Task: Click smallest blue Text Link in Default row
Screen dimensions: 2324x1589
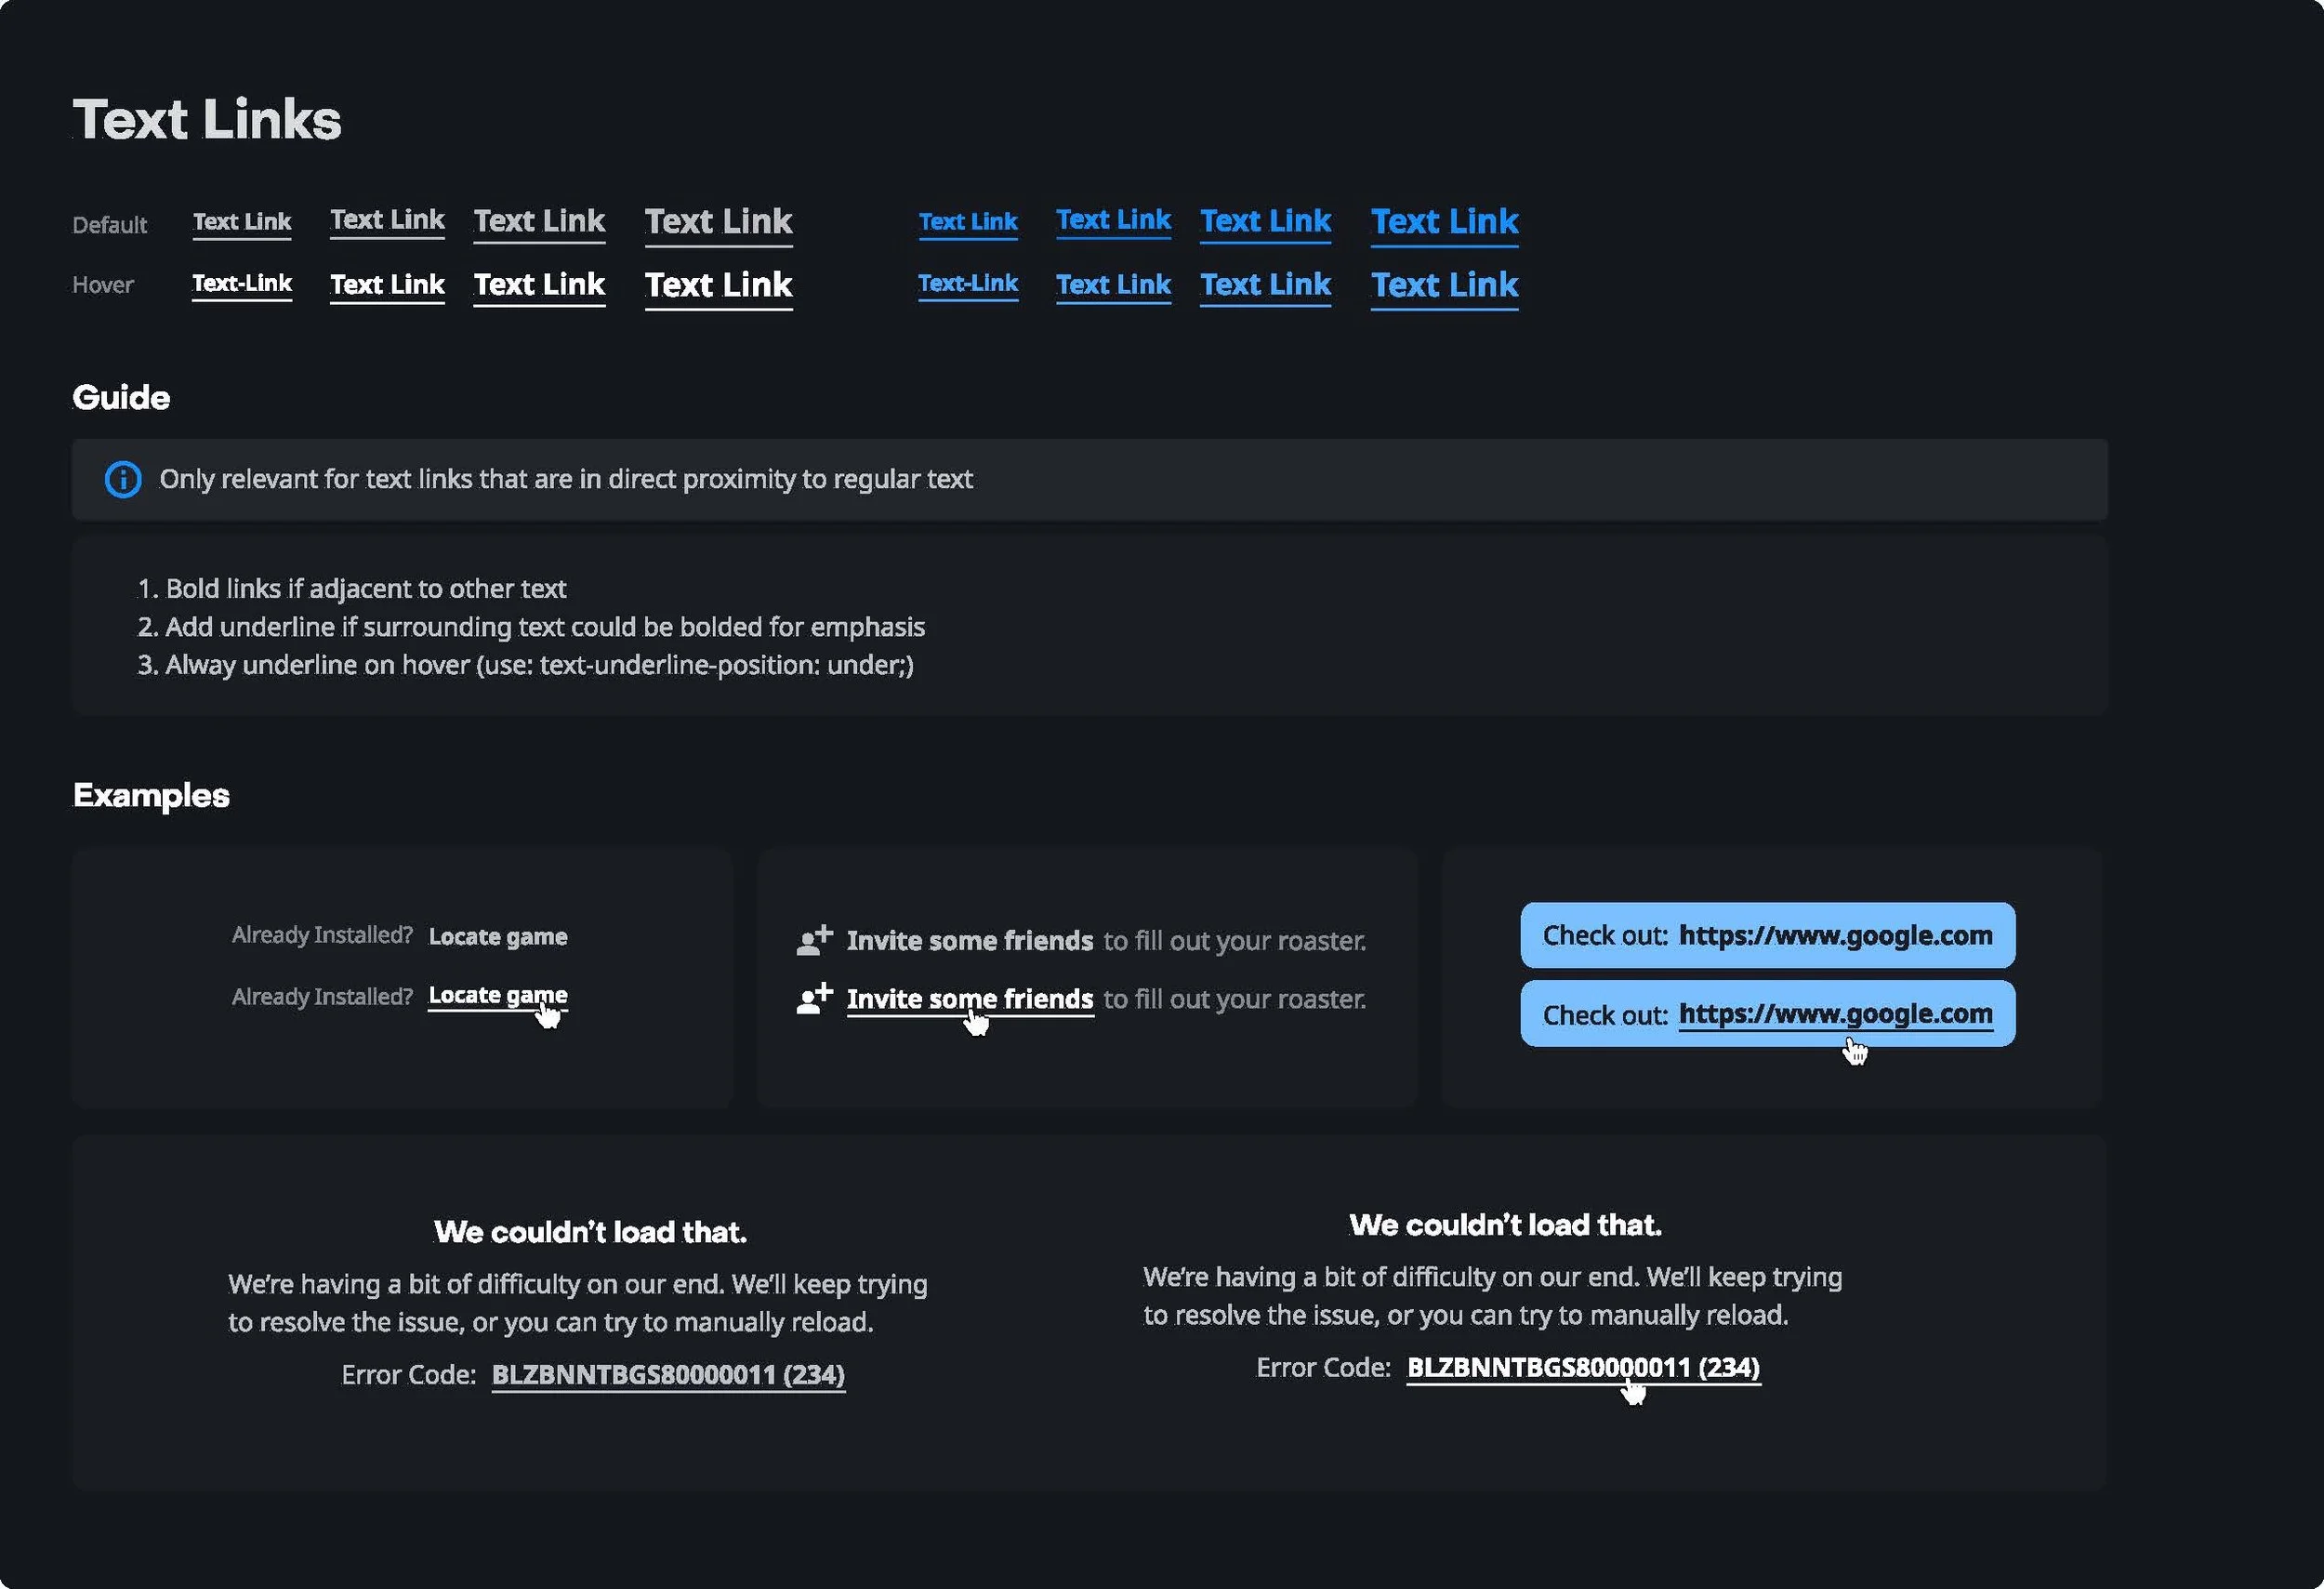Action: (x=967, y=222)
